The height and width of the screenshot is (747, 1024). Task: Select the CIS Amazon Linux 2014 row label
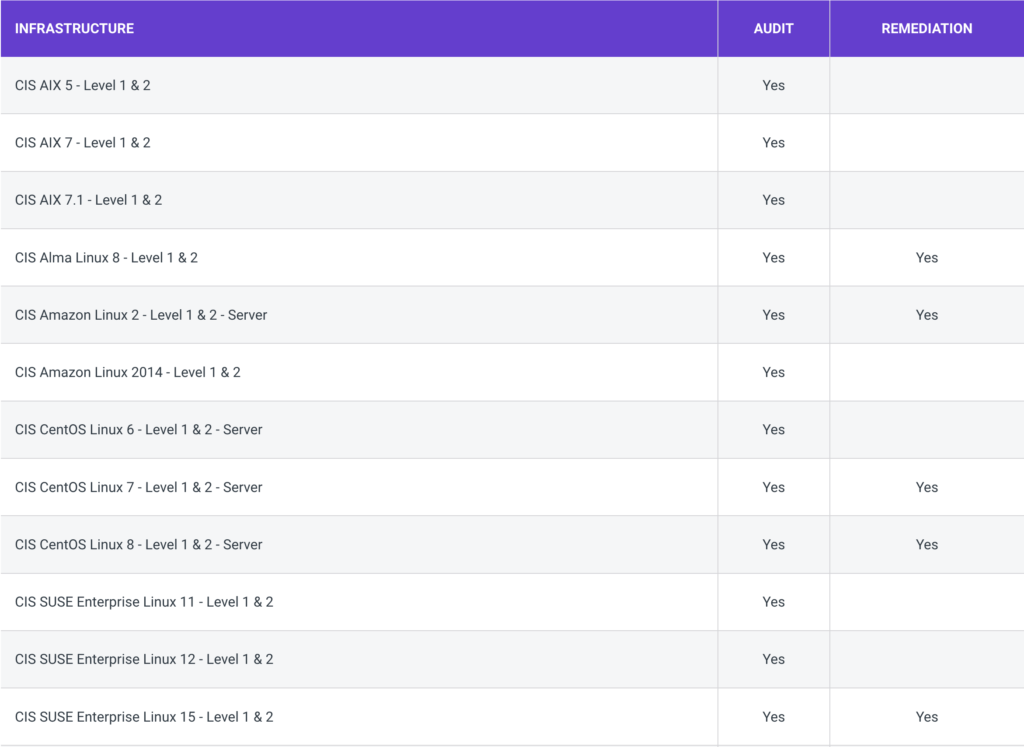128,373
